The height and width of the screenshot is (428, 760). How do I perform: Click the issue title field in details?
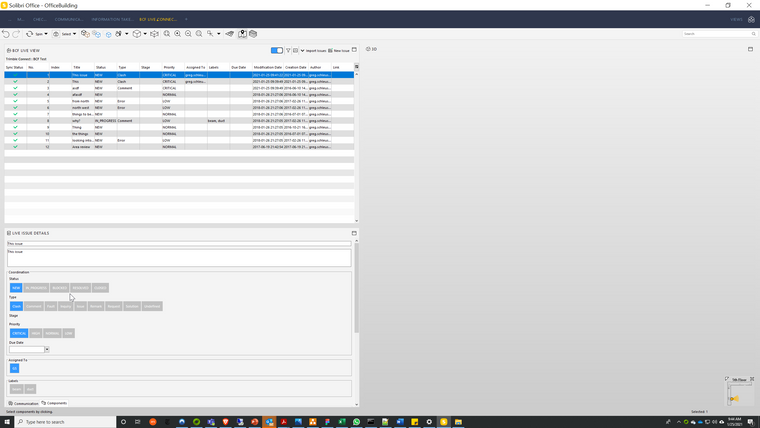point(179,244)
